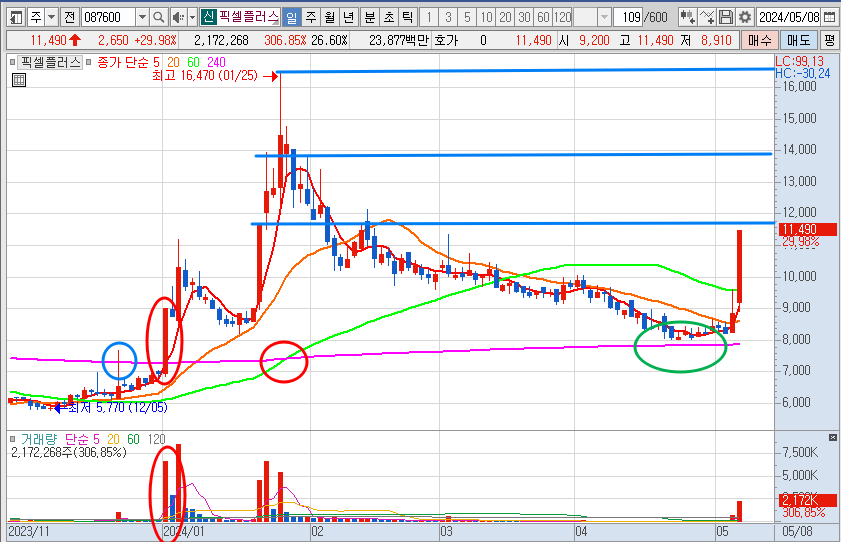Choose the 120 interval button
The height and width of the screenshot is (542, 841).
(563, 18)
